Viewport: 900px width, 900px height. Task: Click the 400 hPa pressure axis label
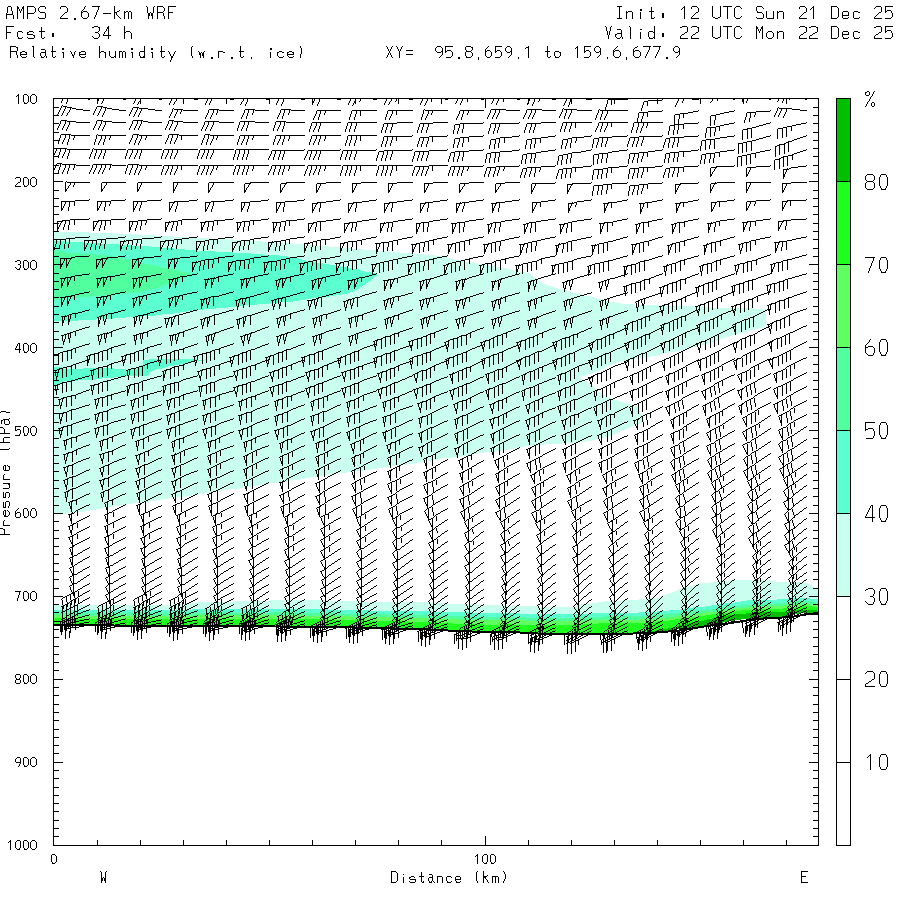[26, 348]
